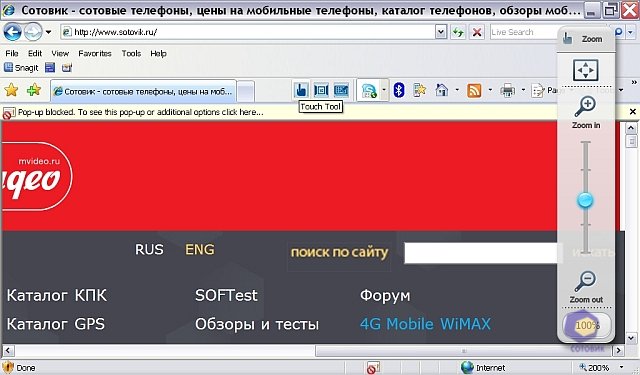Activate the Touch Tool hand icon
This screenshot has width=640, height=375.
click(301, 90)
